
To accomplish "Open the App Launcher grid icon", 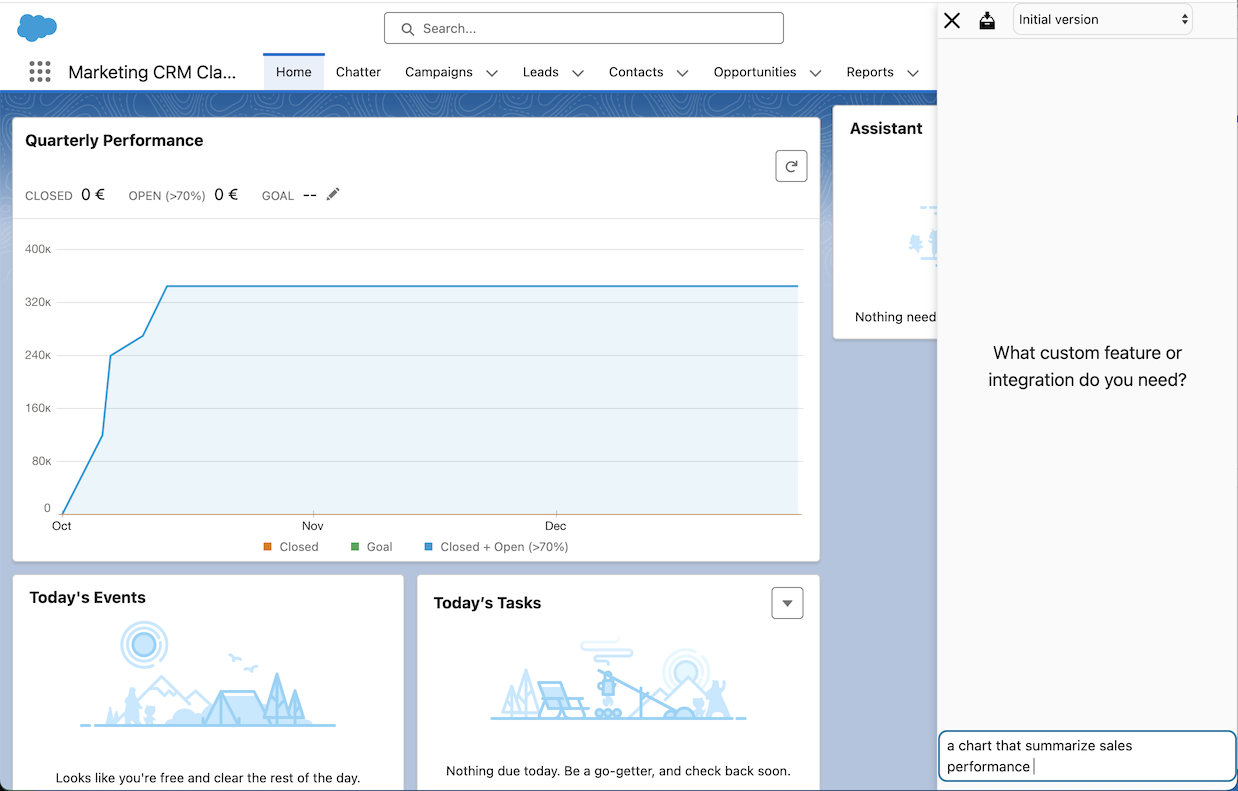I will coord(40,72).
